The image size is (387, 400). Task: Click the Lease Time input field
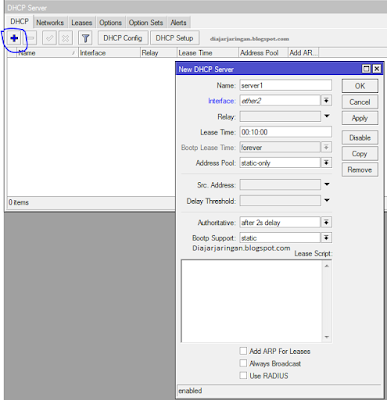[x=286, y=132]
